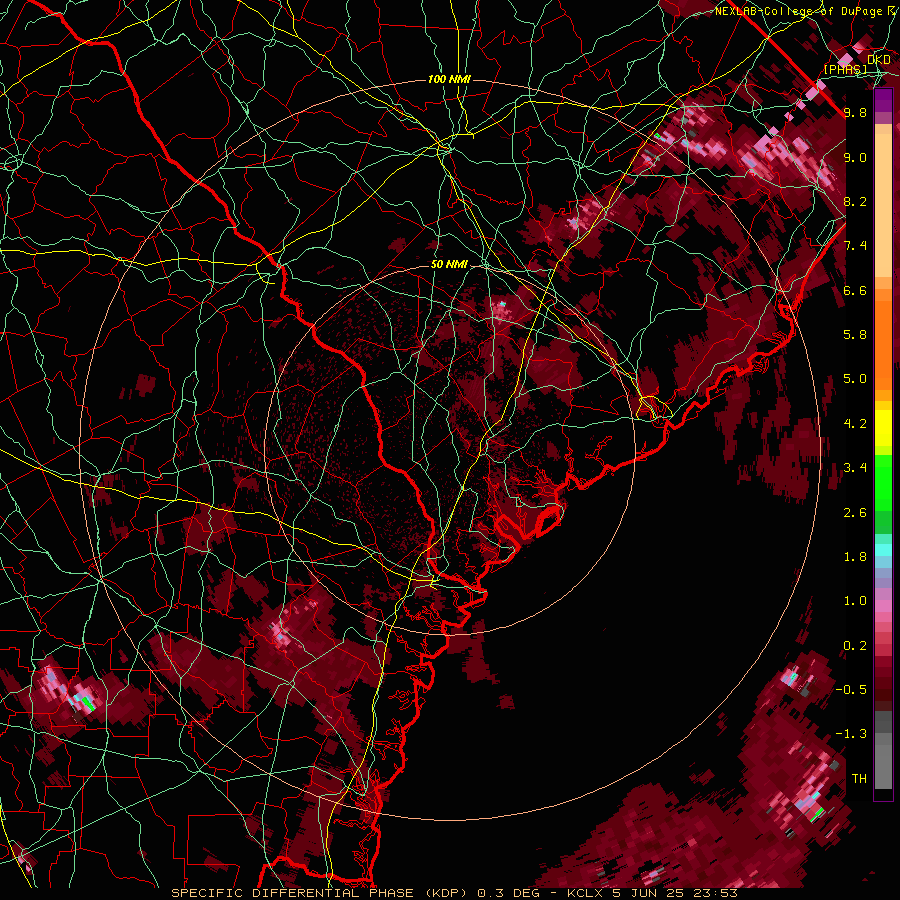Click the KCLX radar site identifier
The image size is (900, 900).
pos(587,893)
